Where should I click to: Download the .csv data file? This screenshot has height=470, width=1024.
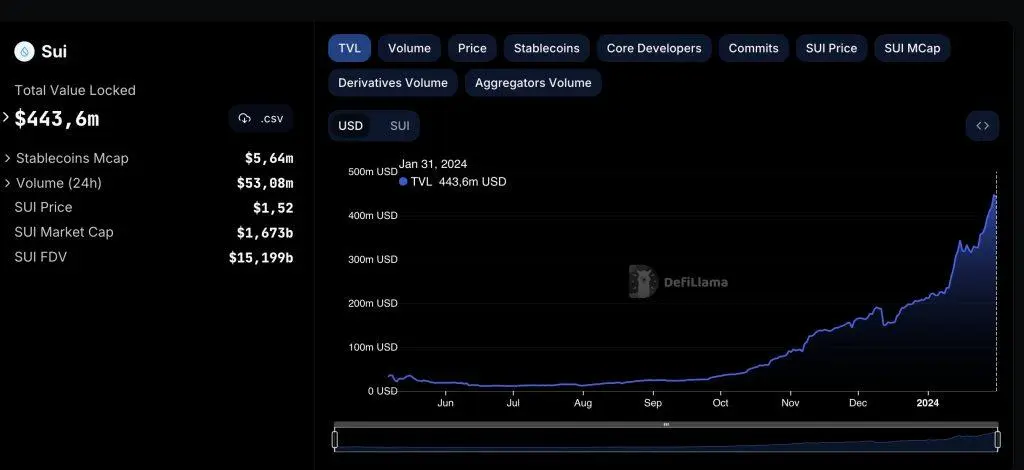(261, 119)
